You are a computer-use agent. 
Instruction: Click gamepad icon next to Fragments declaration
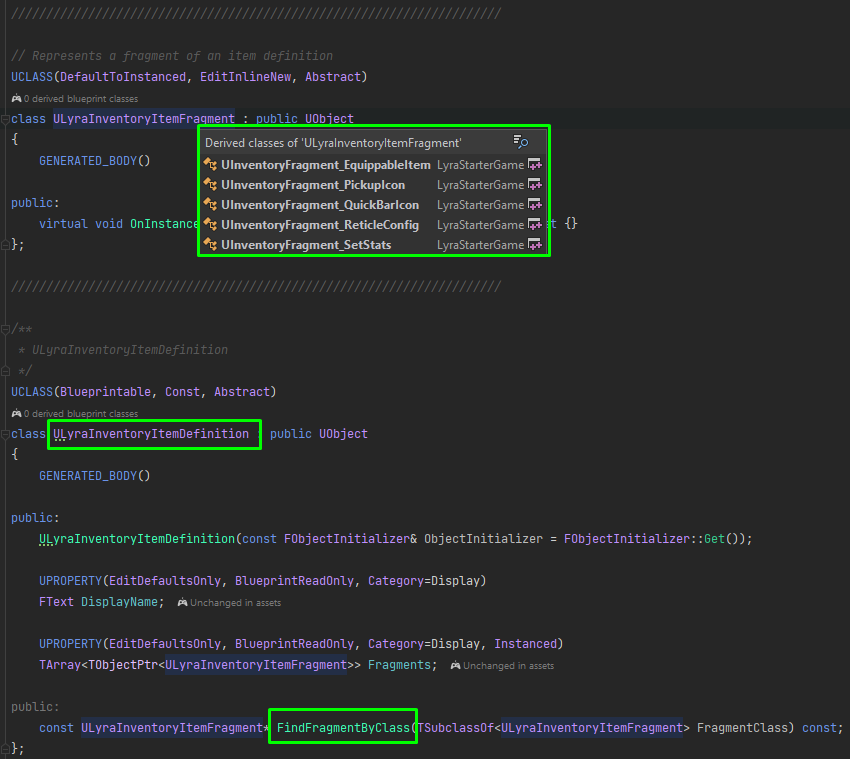[x=455, y=665]
